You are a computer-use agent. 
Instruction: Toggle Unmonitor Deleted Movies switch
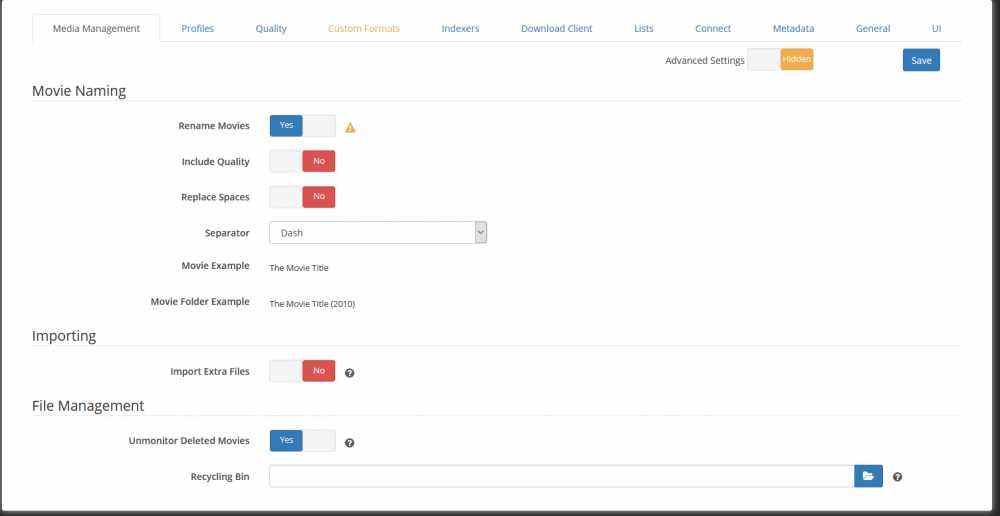[x=302, y=441]
